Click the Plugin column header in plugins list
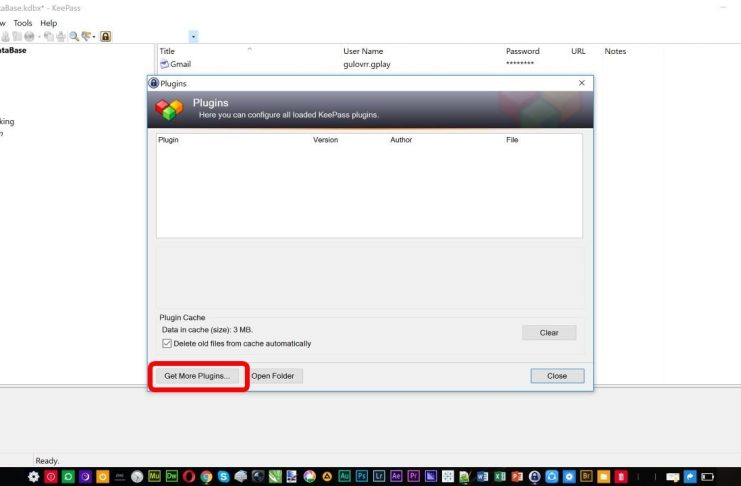This screenshot has height=486, width=741. (x=168, y=139)
